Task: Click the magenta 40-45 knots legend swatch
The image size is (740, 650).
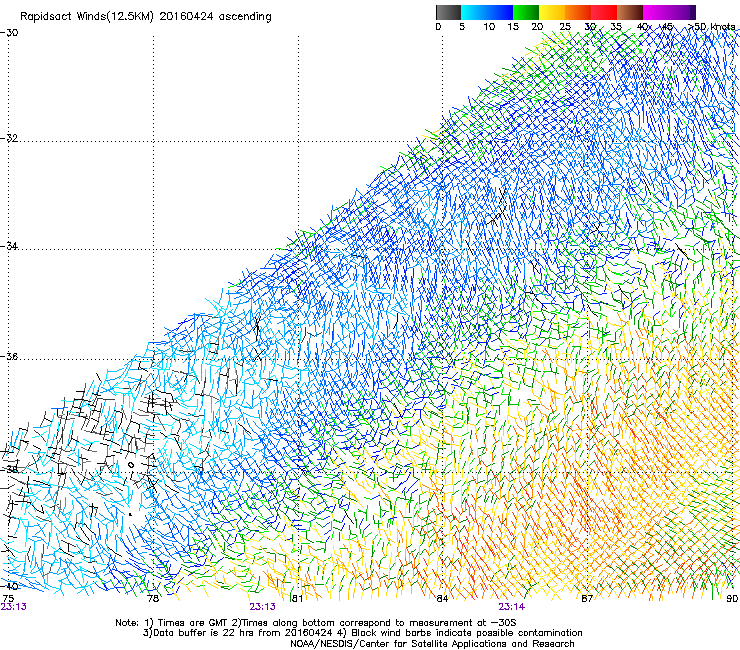Action: tap(656, 12)
